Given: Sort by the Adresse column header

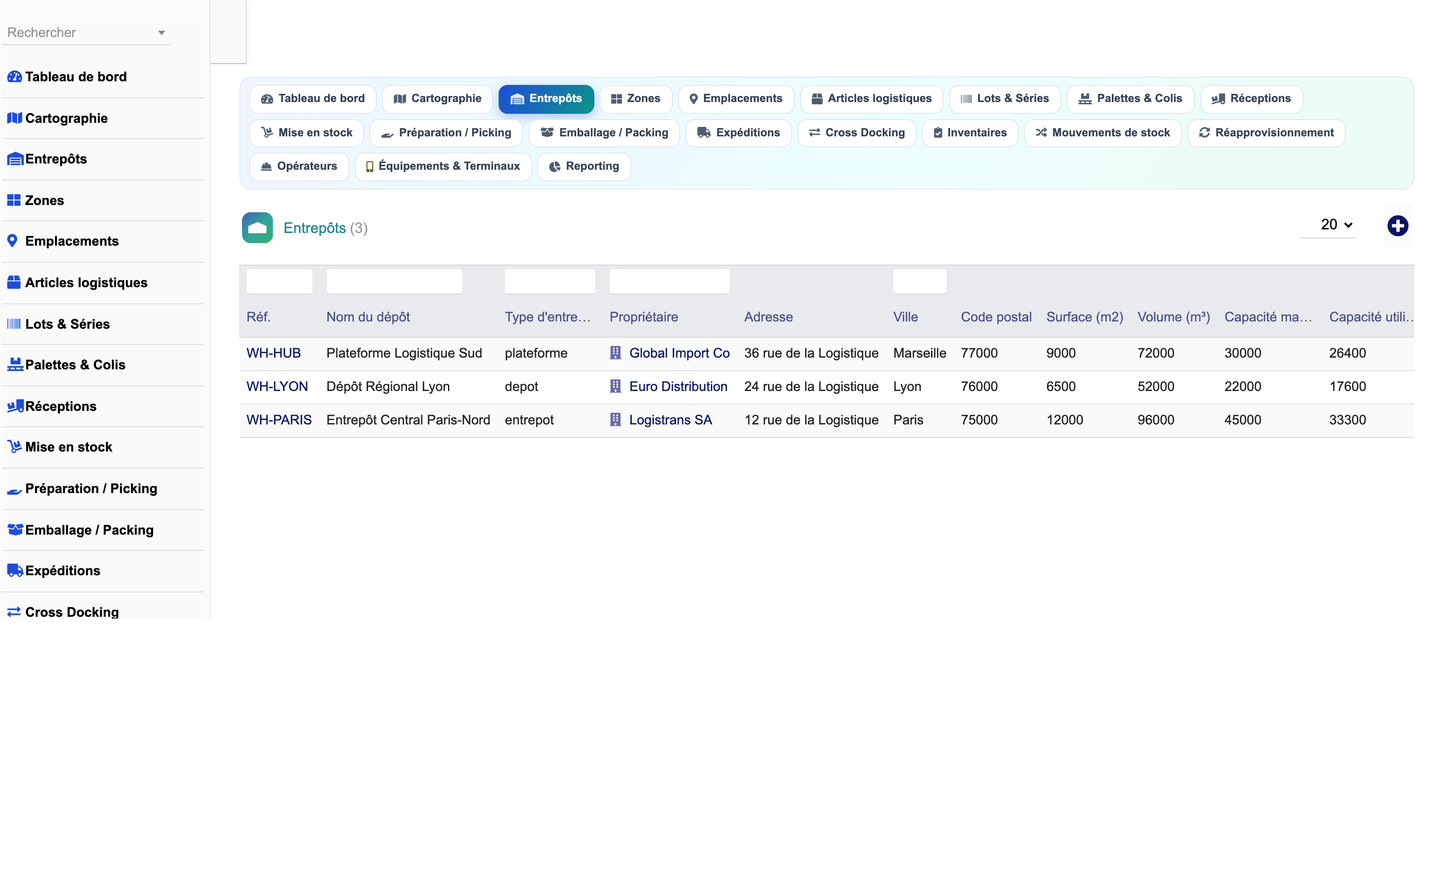Looking at the screenshot, I should (769, 317).
